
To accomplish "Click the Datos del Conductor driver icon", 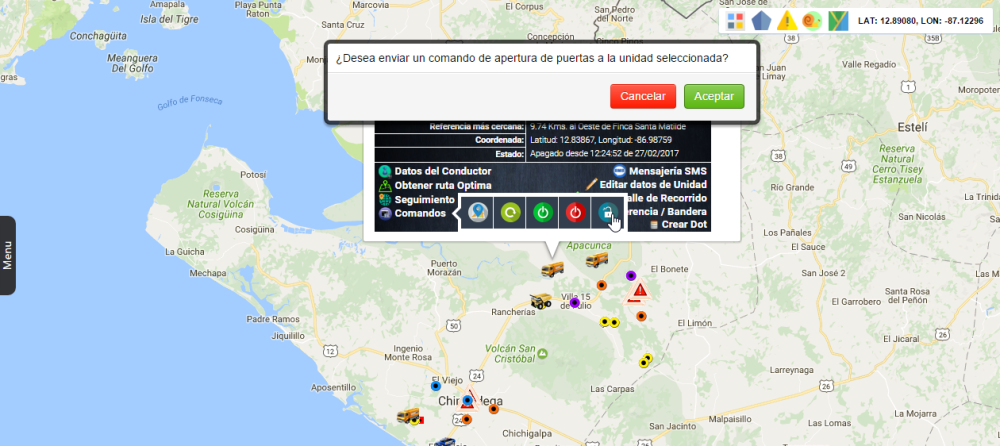I will point(384,171).
